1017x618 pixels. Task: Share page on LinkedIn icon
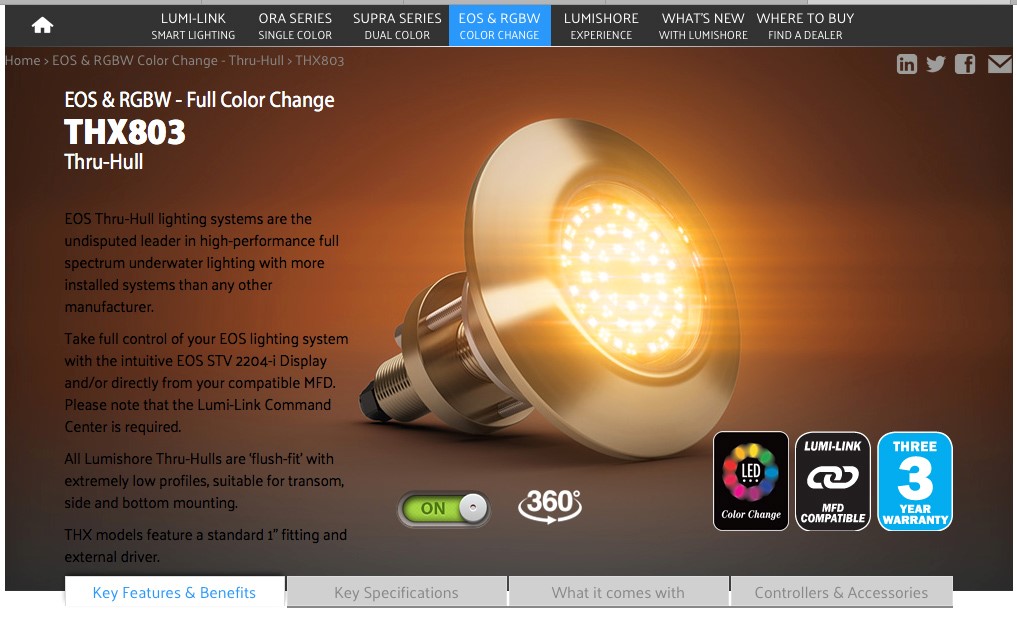[907, 64]
